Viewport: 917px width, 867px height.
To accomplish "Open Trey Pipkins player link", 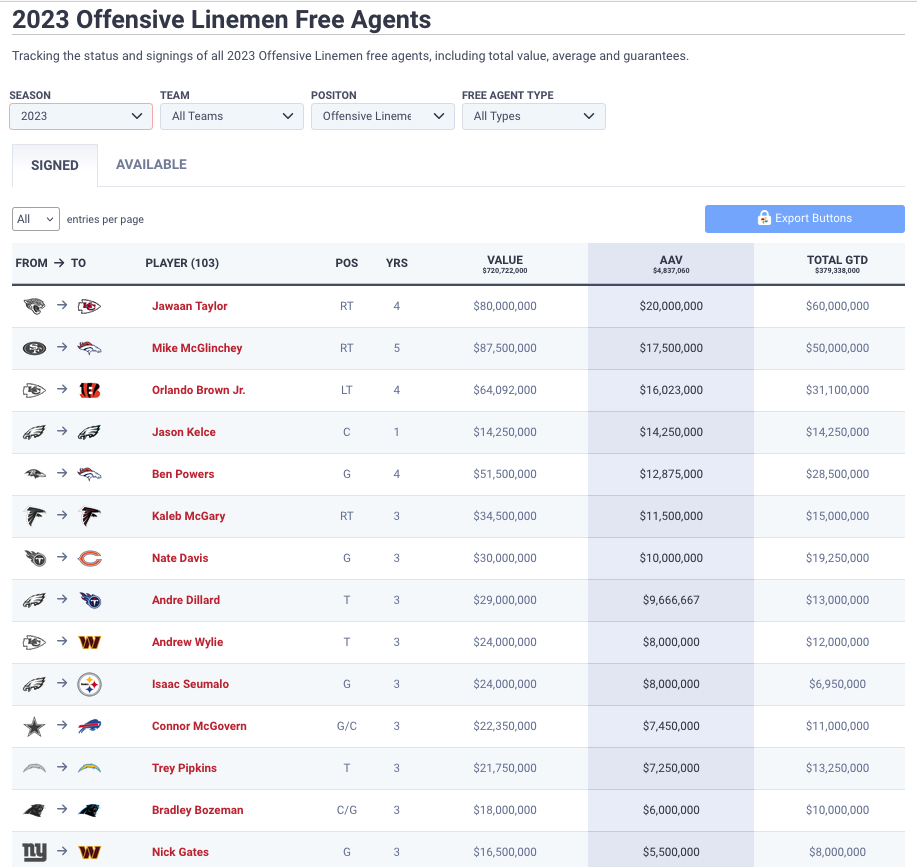I will click(x=184, y=768).
